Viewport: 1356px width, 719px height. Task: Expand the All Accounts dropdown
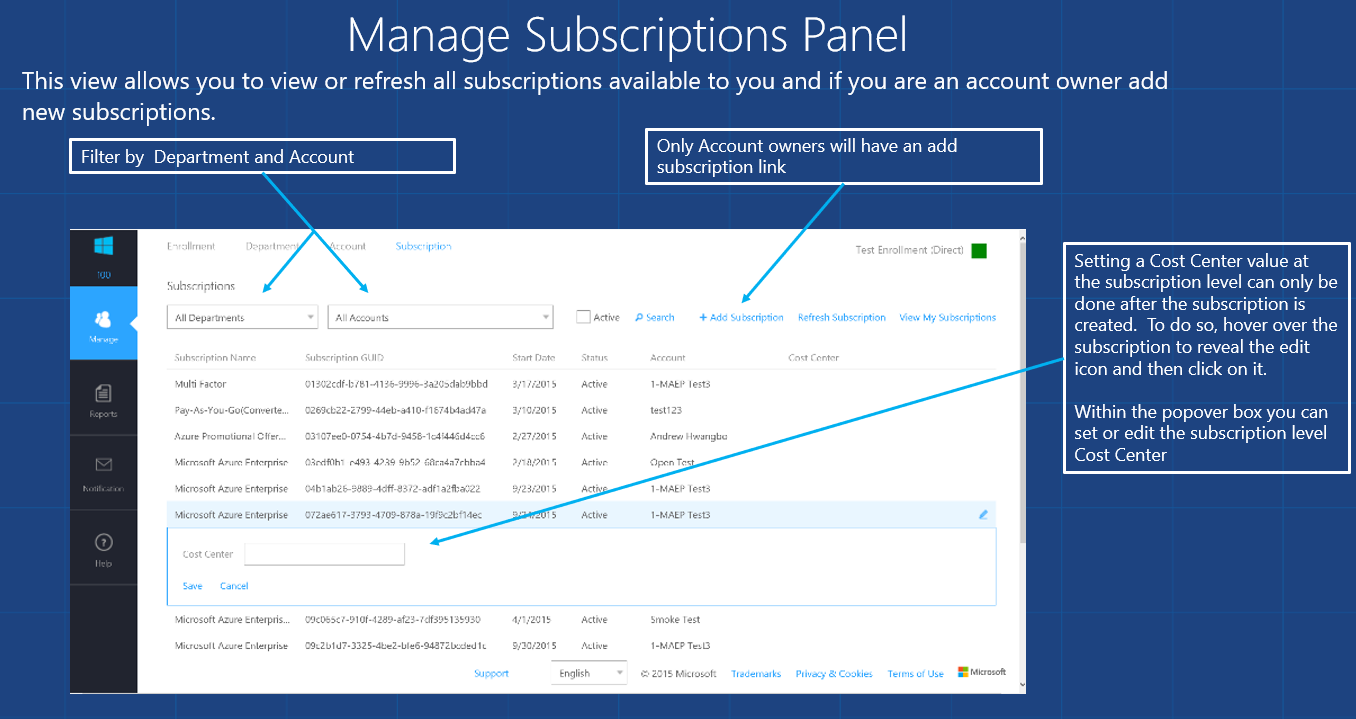tap(440, 317)
